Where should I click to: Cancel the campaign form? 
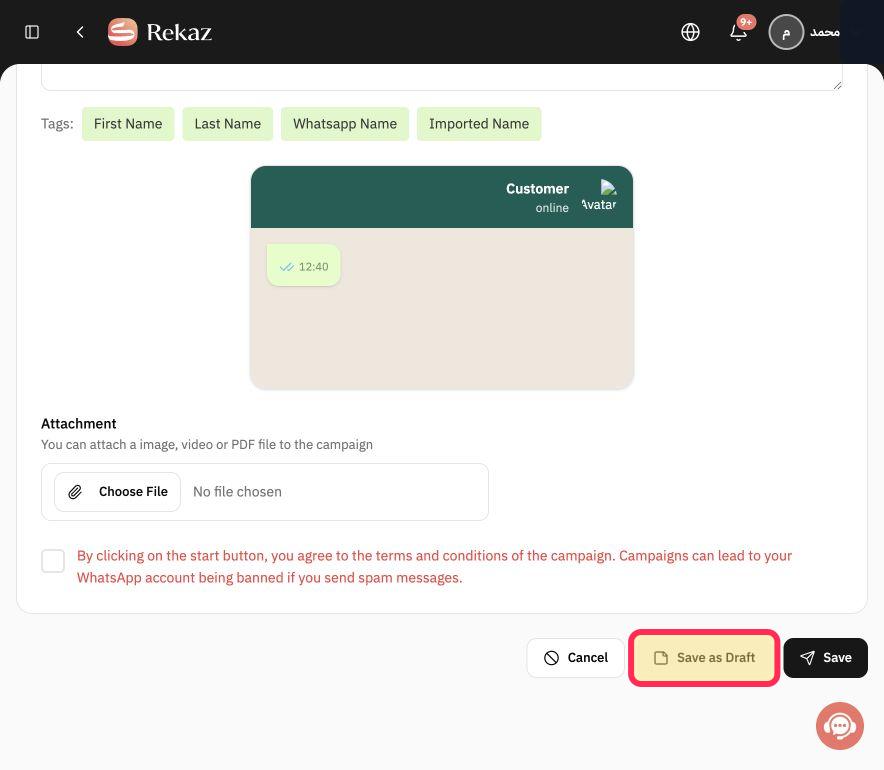tap(576, 658)
